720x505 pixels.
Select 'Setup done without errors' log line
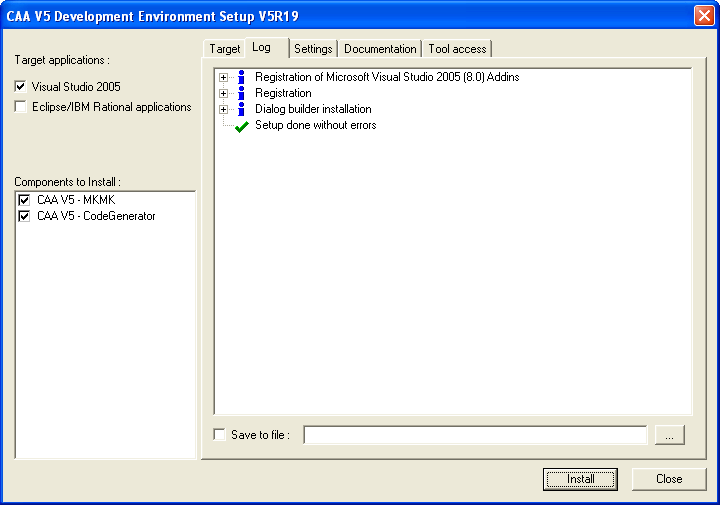(315, 125)
